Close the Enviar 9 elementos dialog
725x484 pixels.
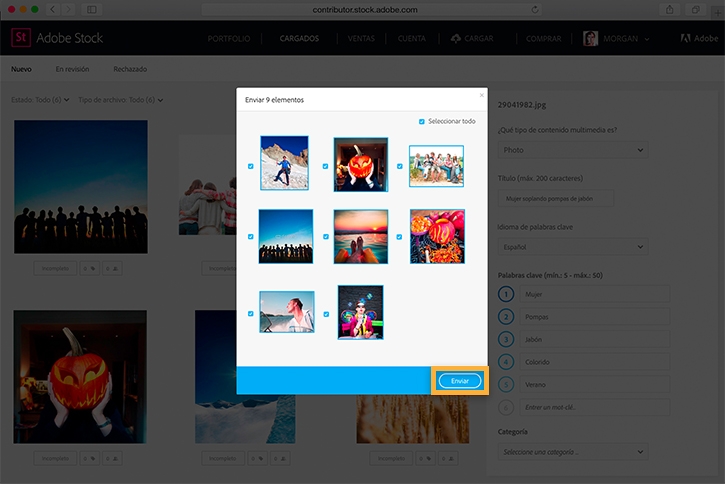482,95
